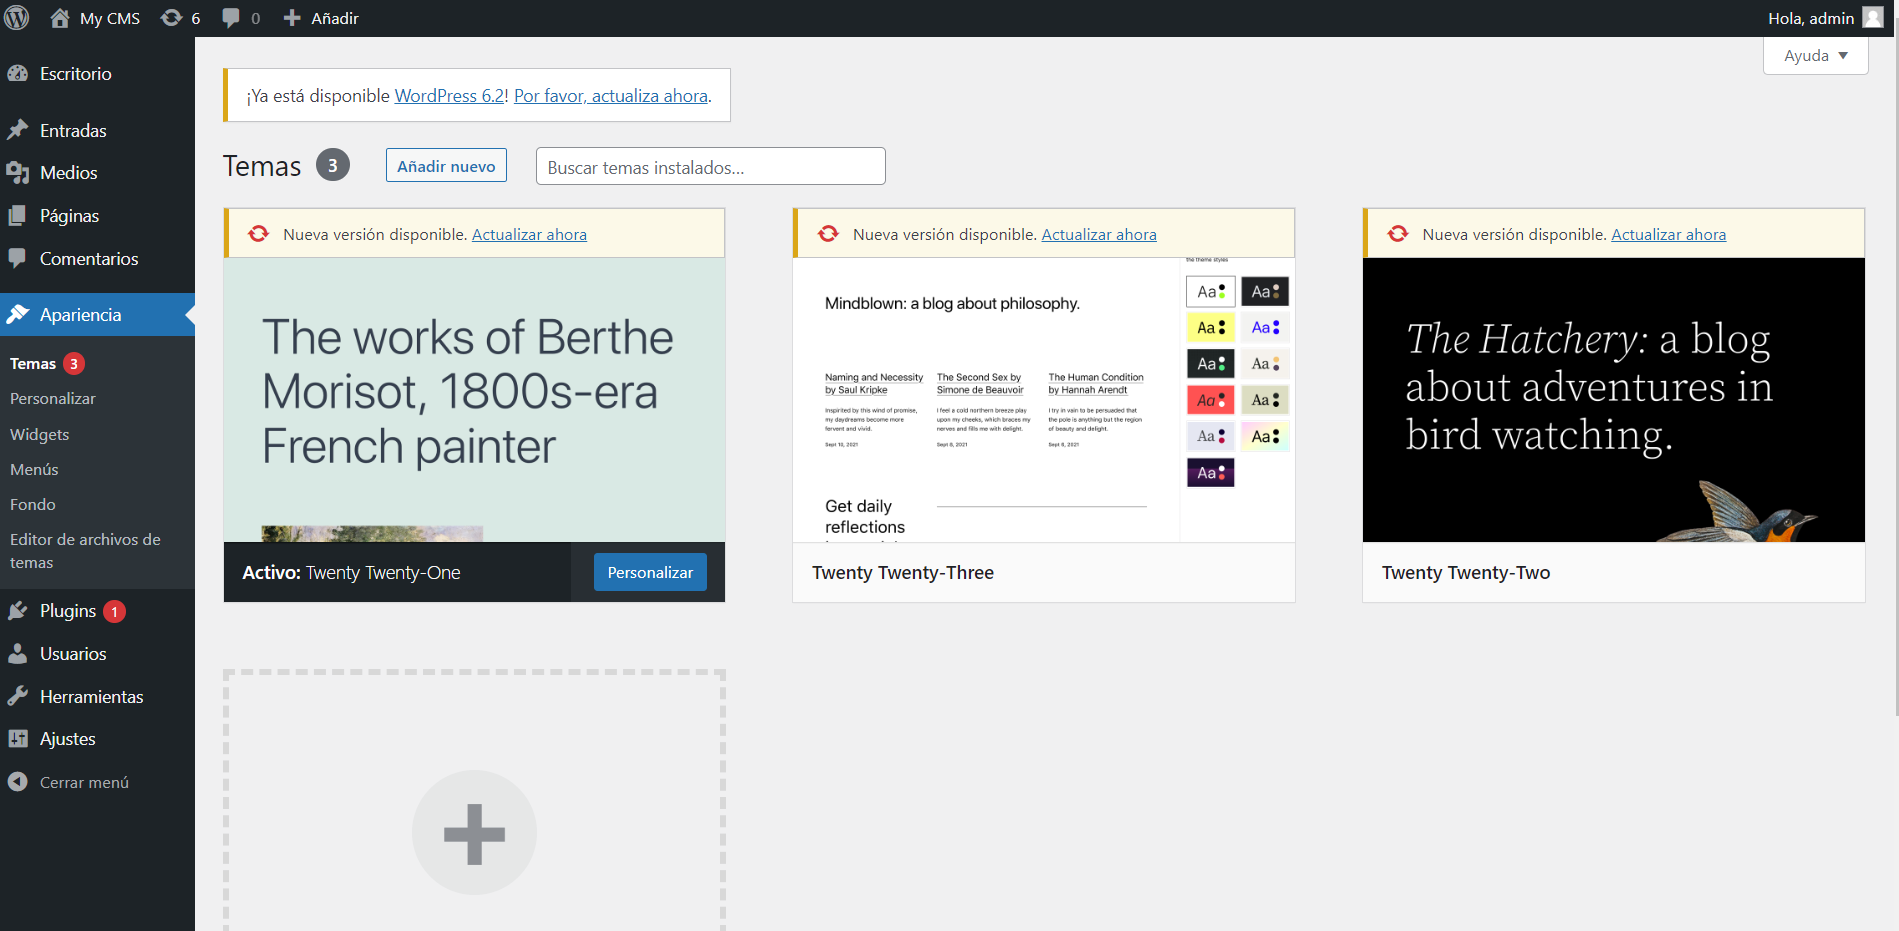Screen dimensions: 1899x931
Task: Click Personalizar button on active theme
Action: (650, 572)
